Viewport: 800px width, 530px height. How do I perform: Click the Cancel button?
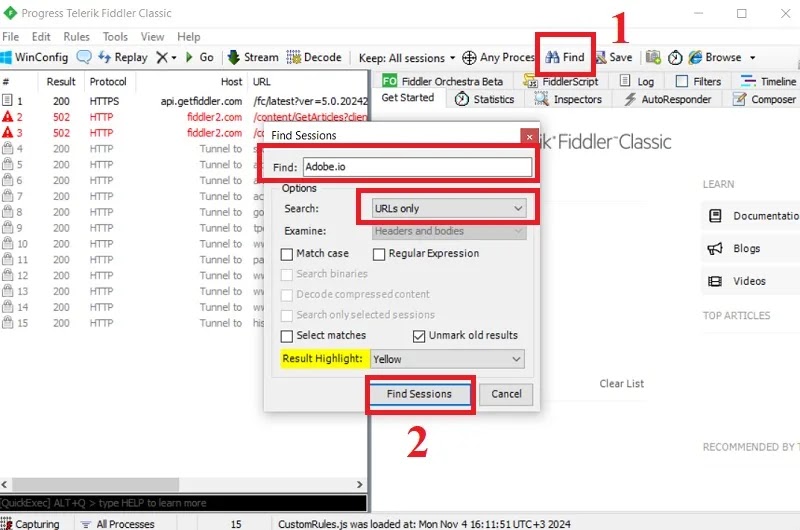point(506,394)
